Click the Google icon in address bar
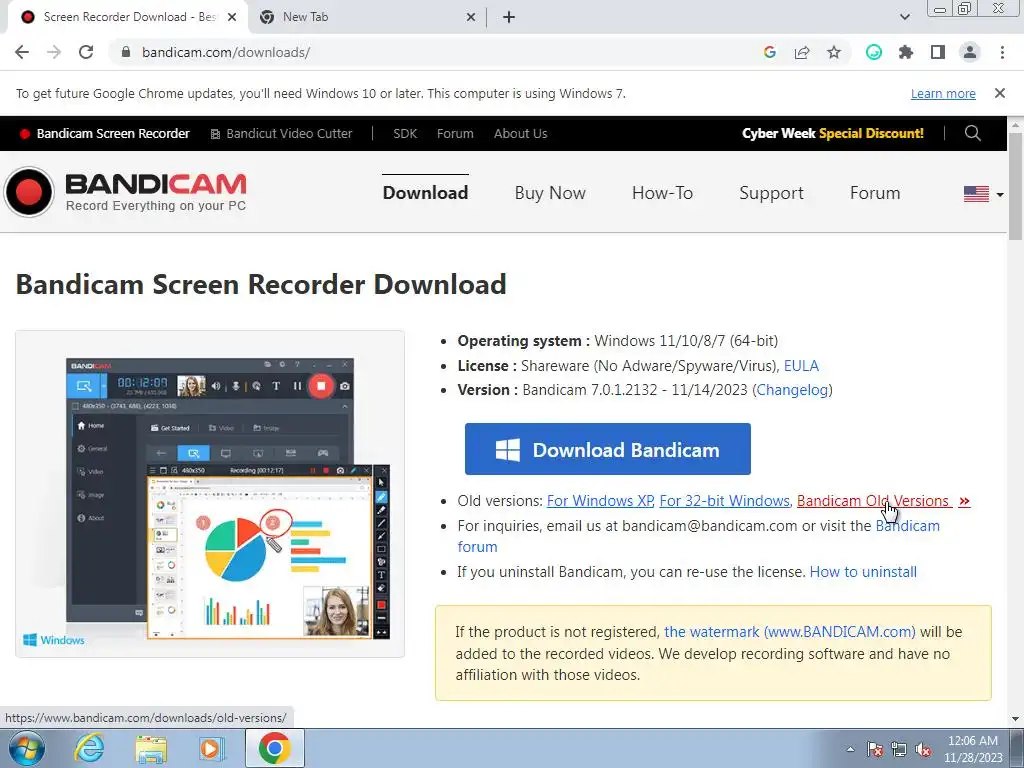Screen dimensions: 1024x768 pyautogui.click(x=769, y=52)
